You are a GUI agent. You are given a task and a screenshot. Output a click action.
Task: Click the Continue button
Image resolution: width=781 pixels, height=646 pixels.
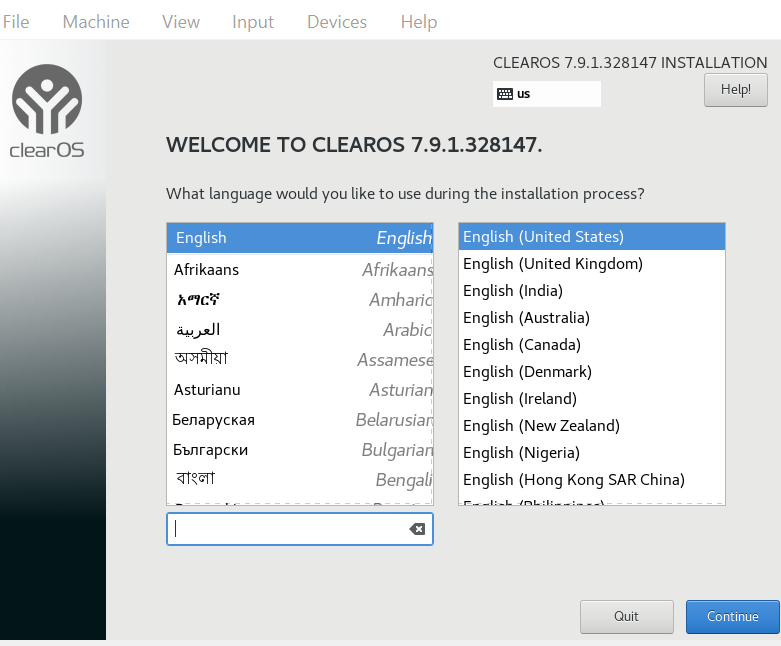(x=733, y=617)
